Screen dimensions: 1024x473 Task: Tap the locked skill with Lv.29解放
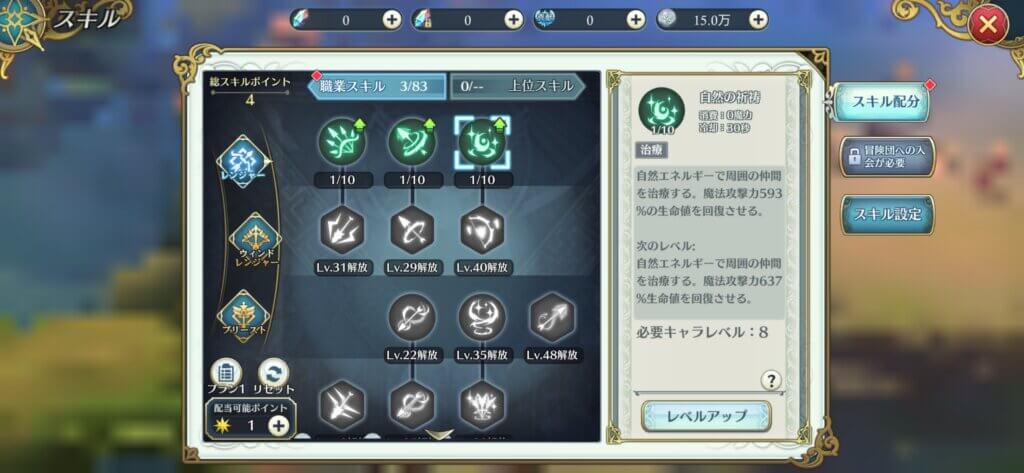click(412, 230)
